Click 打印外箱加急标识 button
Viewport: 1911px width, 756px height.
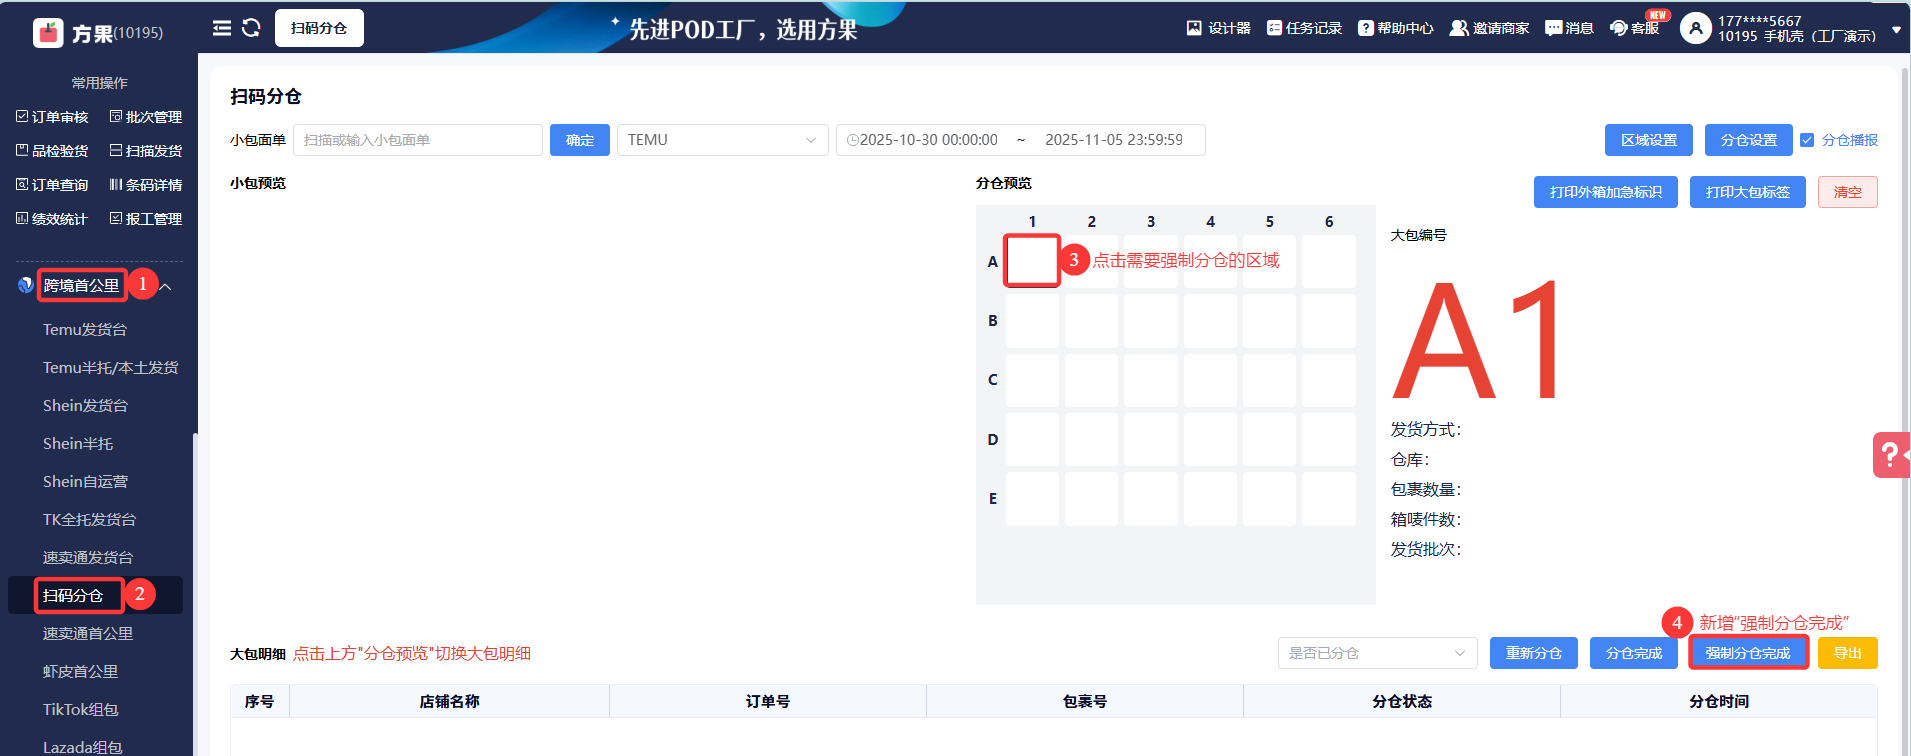(1606, 192)
